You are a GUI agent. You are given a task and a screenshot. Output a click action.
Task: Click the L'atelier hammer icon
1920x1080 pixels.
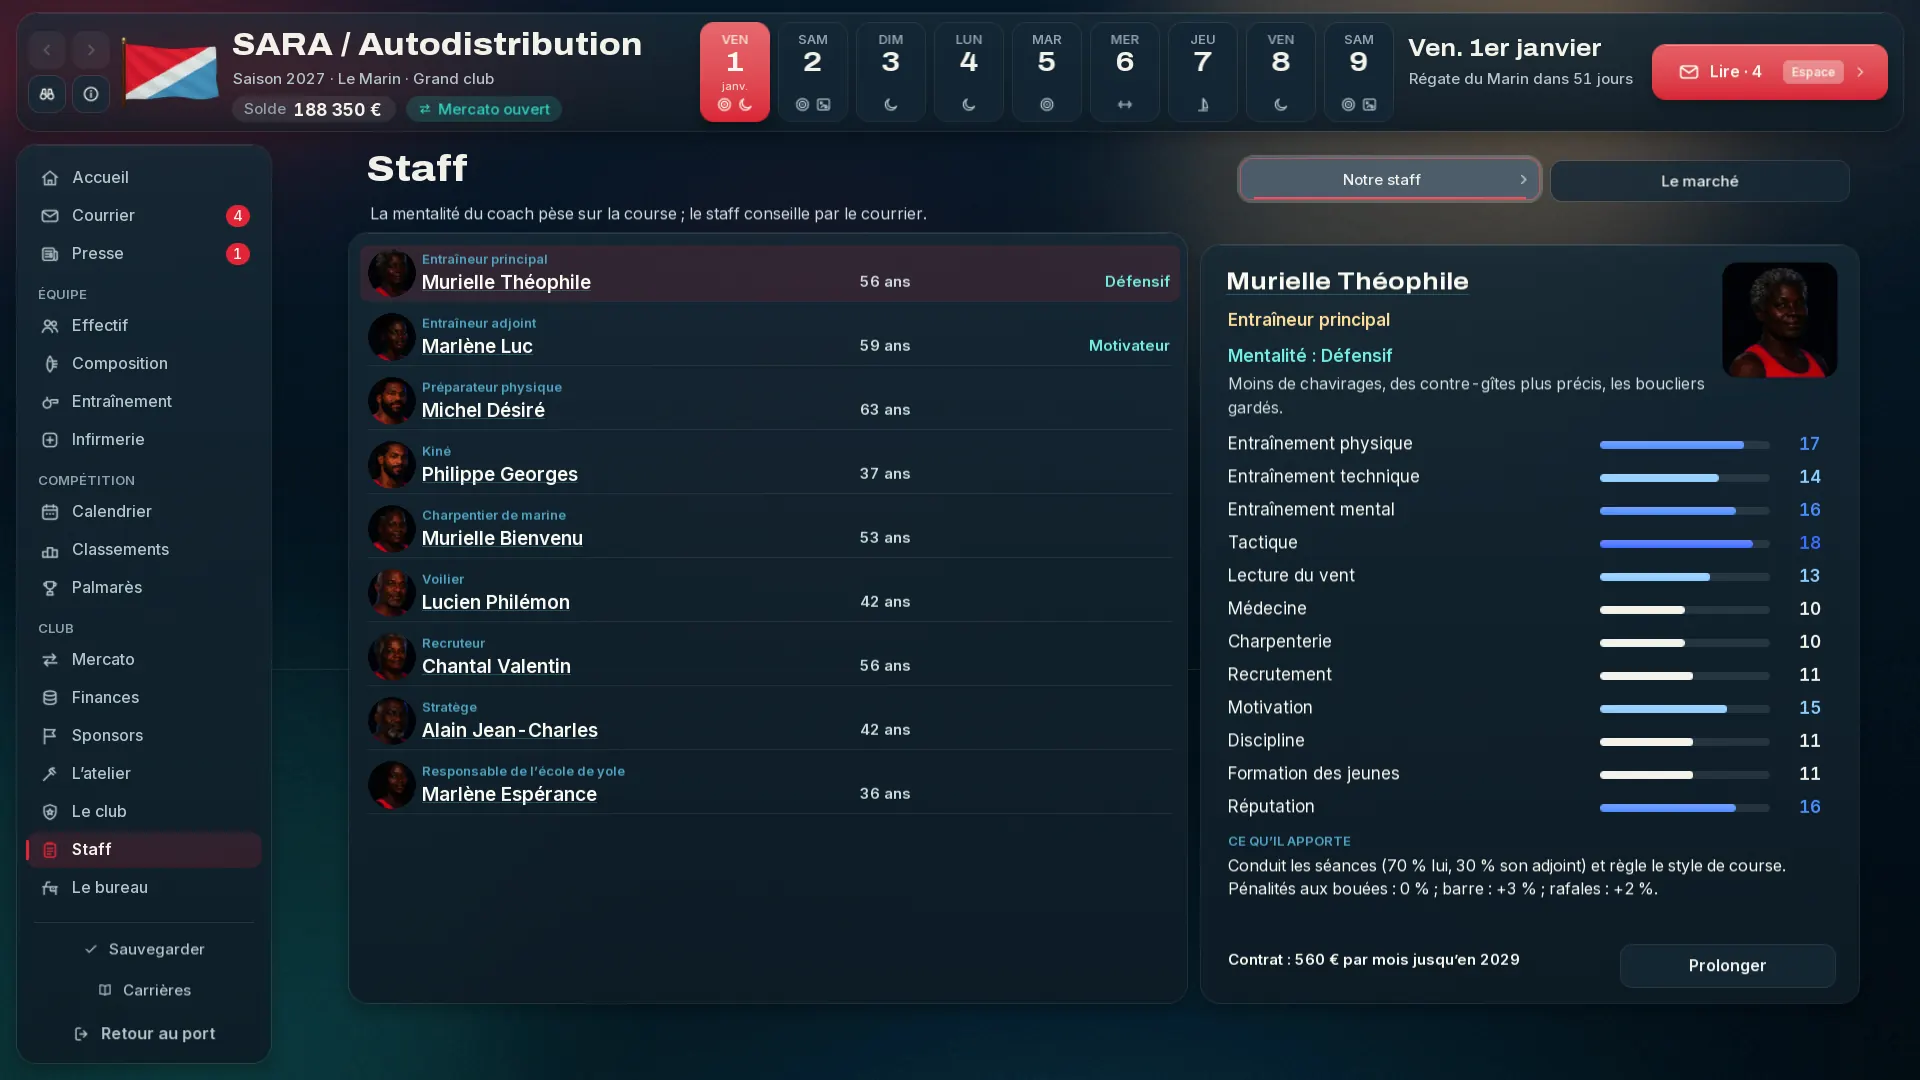(50, 774)
